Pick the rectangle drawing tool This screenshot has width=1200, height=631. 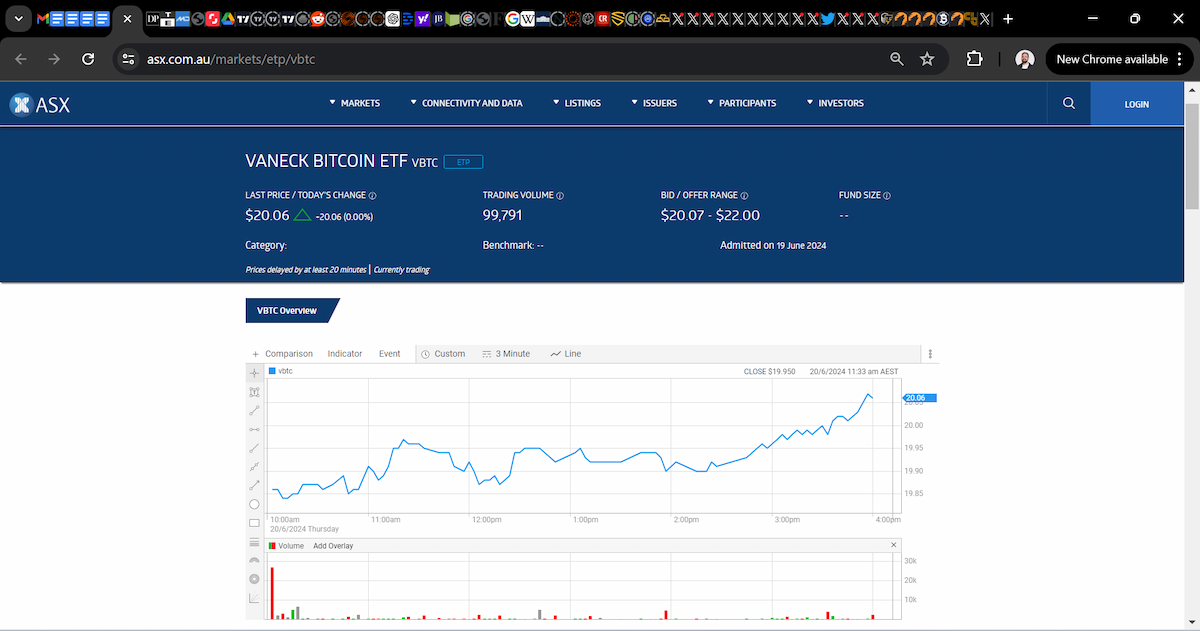(254, 523)
